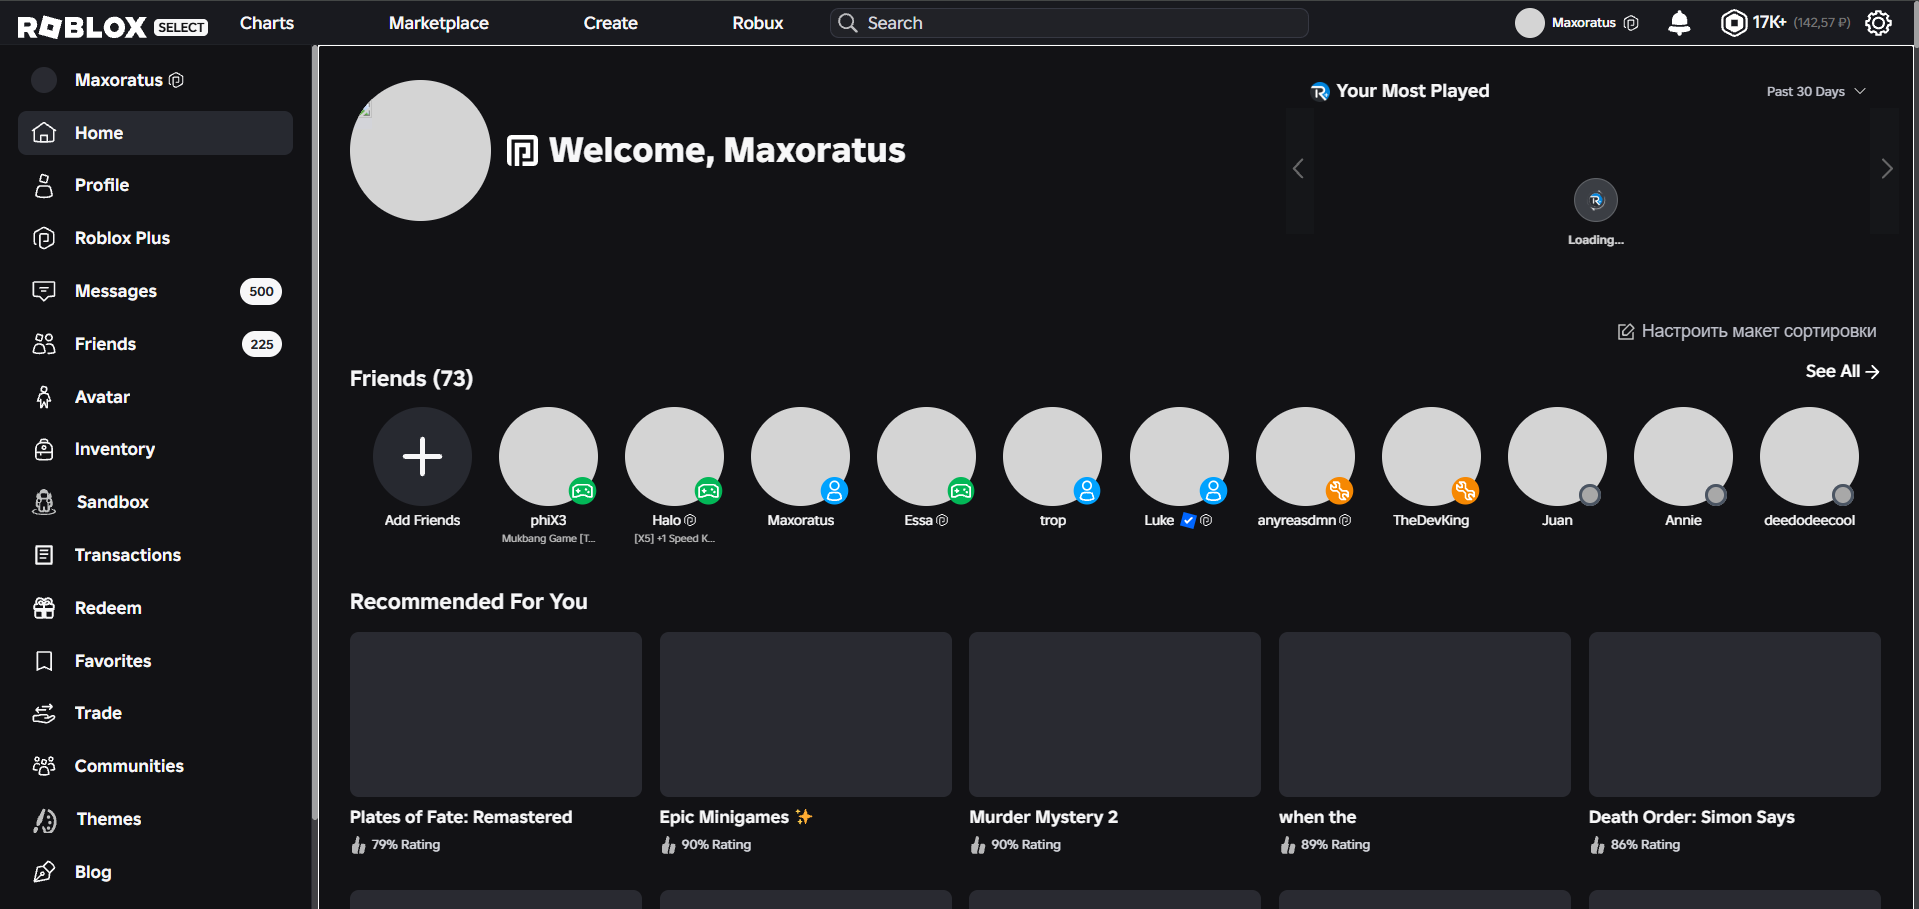The width and height of the screenshot is (1919, 909).
Task: Open the Create tab
Action: tap(611, 23)
